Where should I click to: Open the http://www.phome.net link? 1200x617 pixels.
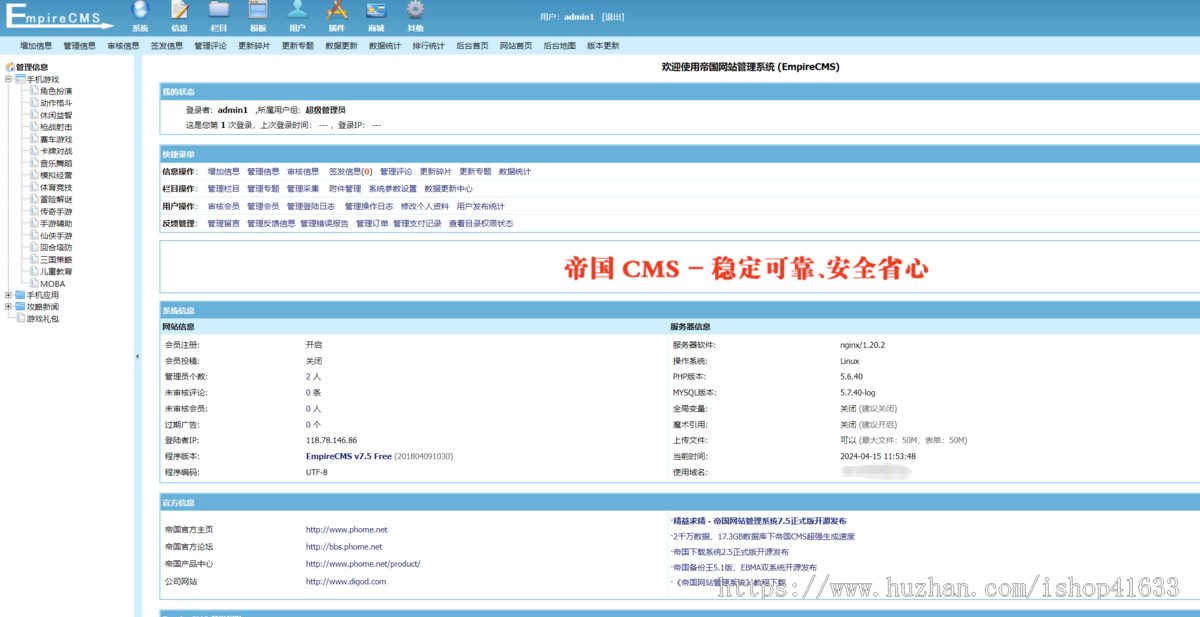tap(346, 530)
